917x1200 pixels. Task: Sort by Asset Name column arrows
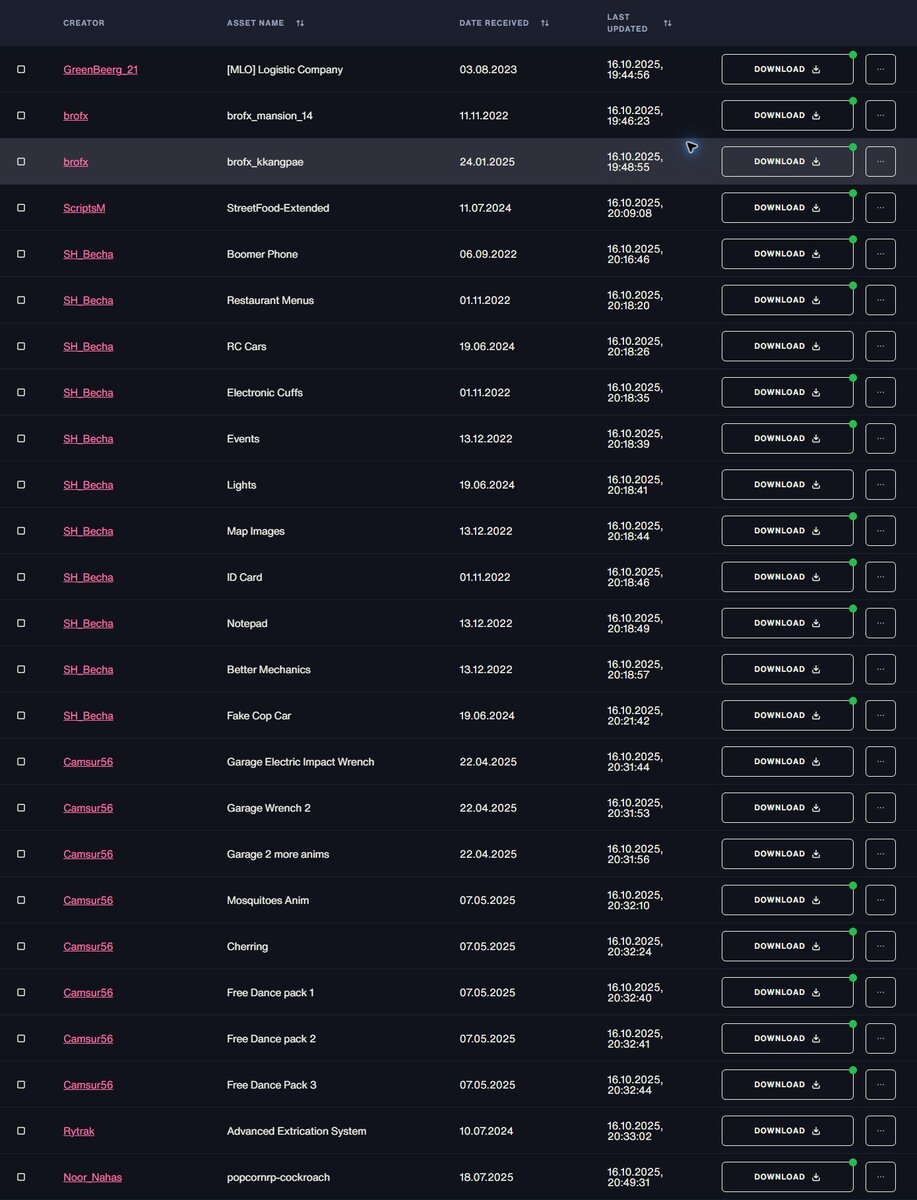click(300, 23)
